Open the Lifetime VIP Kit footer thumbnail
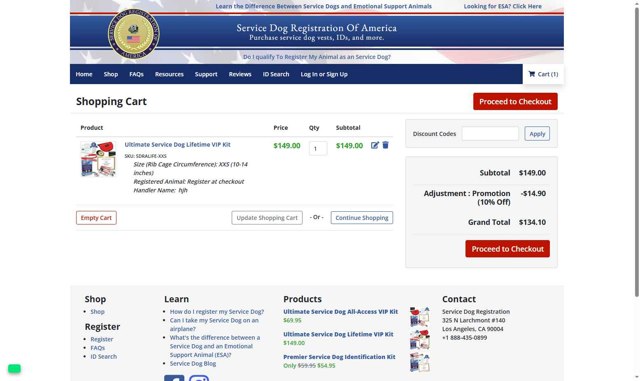The height and width of the screenshot is (381, 640). tap(420, 339)
